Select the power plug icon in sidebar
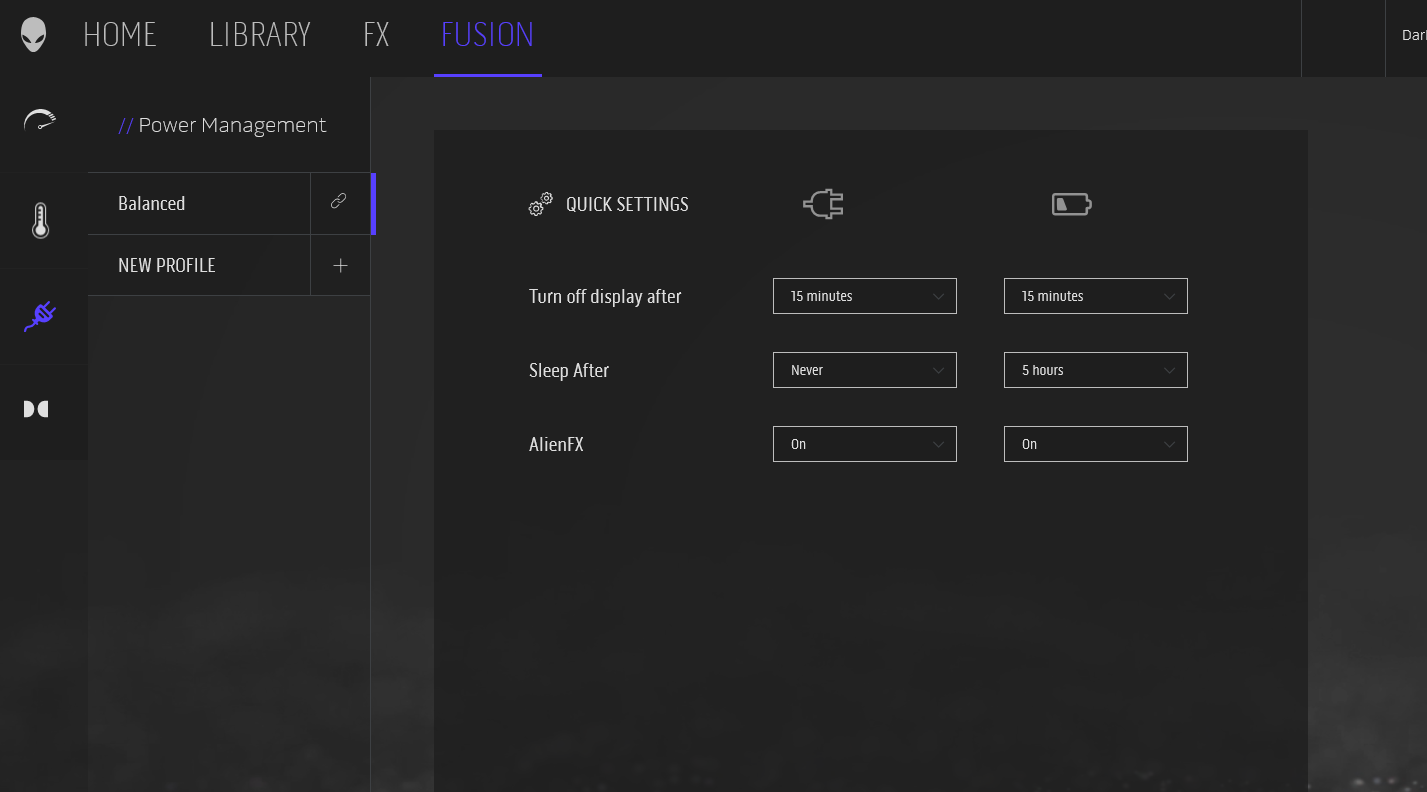Image resolution: width=1427 pixels, height=792 pixels. click(40, 316)
